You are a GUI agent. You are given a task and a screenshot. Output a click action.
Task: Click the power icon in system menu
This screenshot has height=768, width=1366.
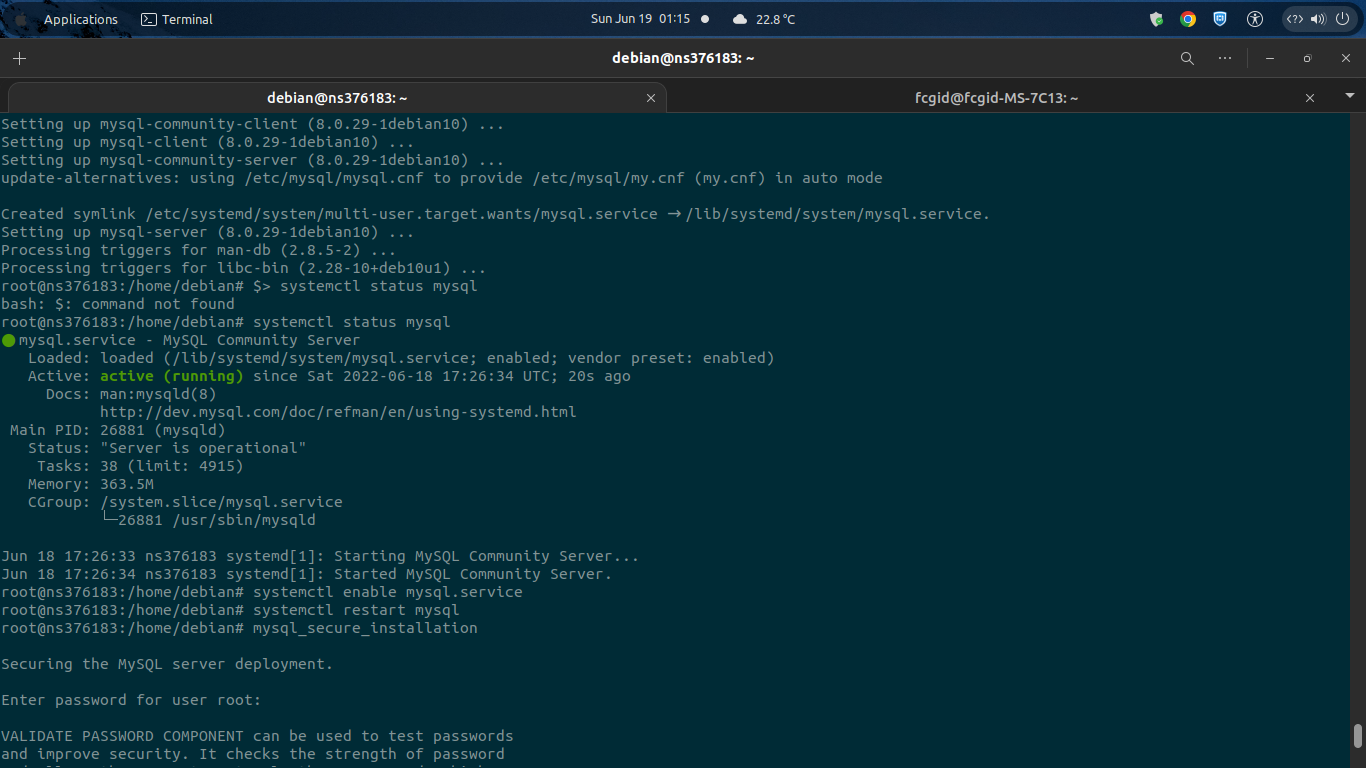[x=1341, y=19]
